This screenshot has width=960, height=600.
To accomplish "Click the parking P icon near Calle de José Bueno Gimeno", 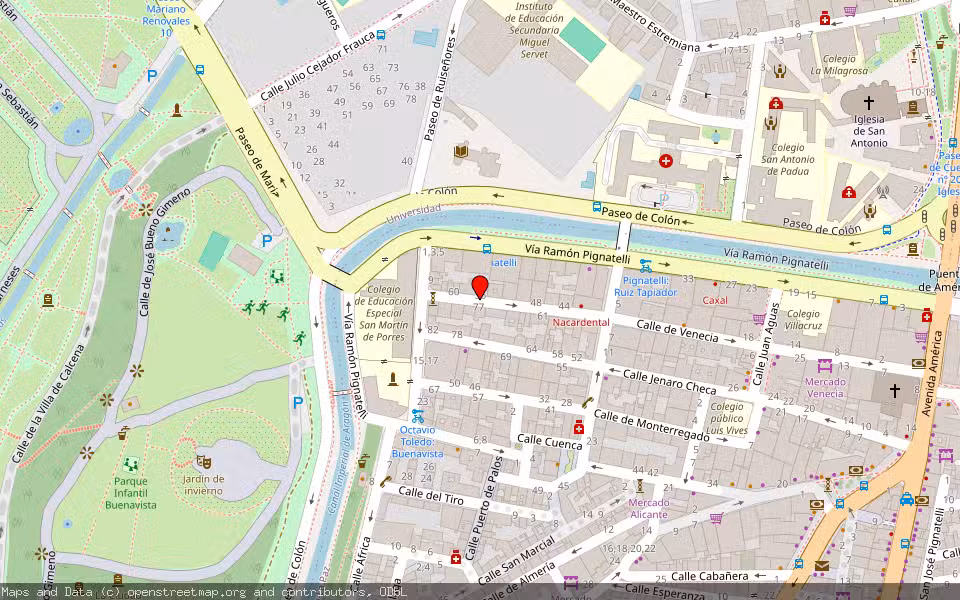I will pyautogui.click(x=267, y=241).
